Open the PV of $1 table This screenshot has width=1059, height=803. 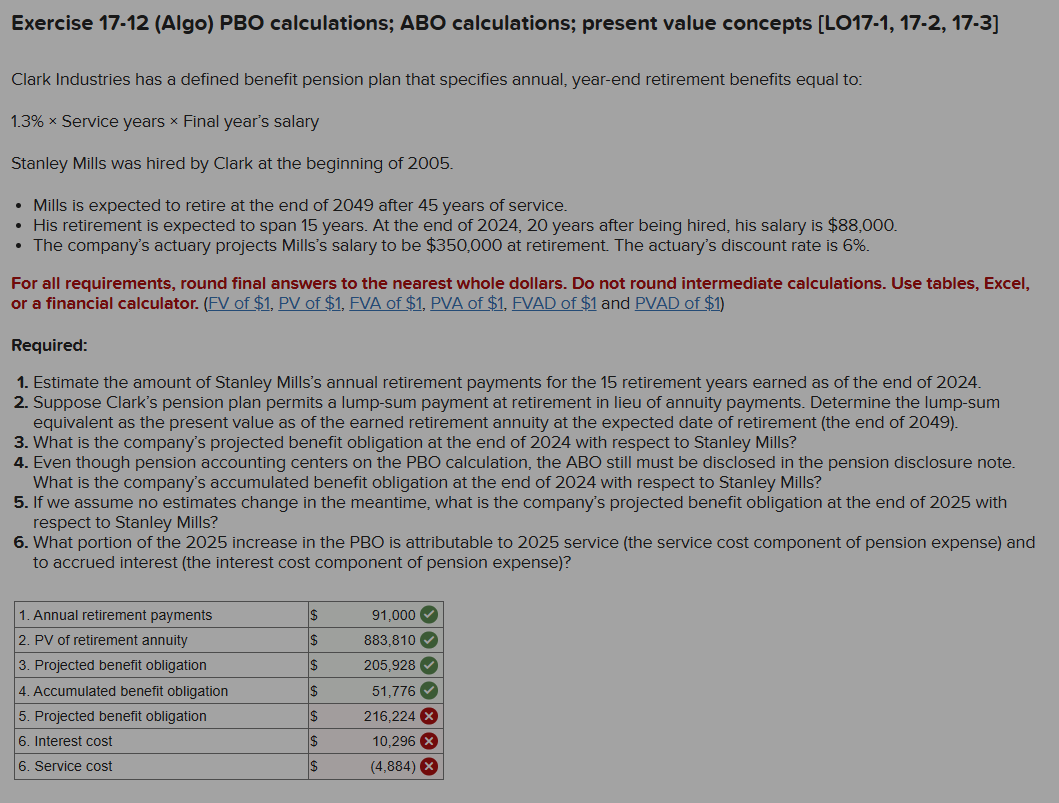point(309,303)
